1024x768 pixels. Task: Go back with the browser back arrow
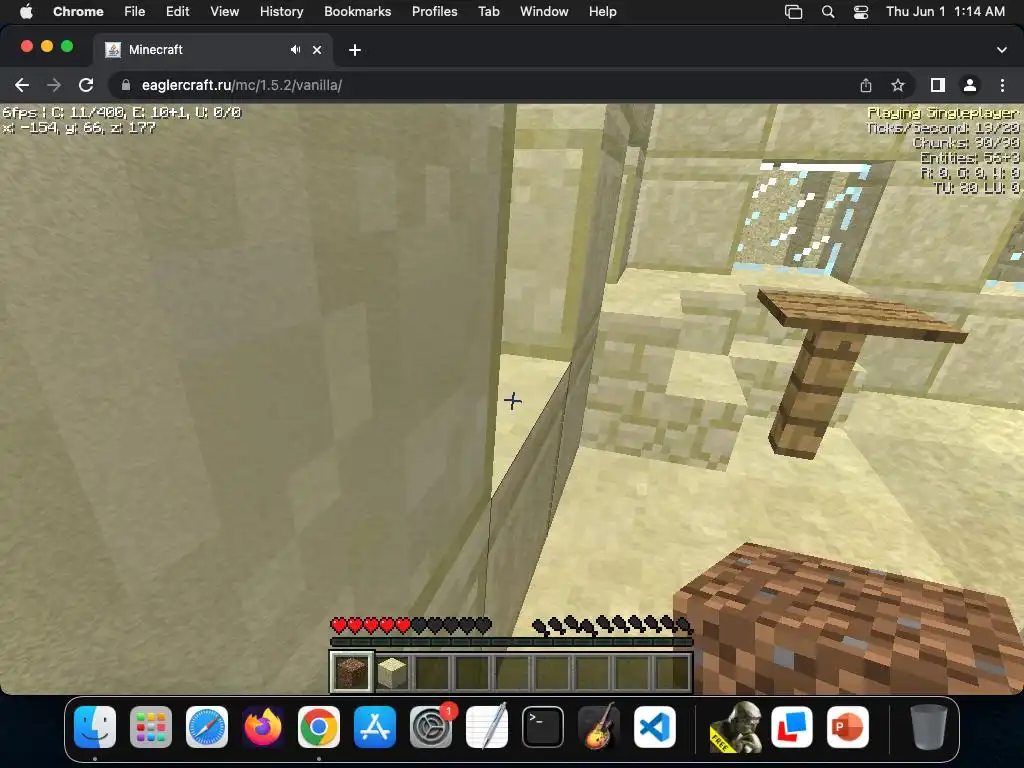pyautogui.click(x=22, y=85)
